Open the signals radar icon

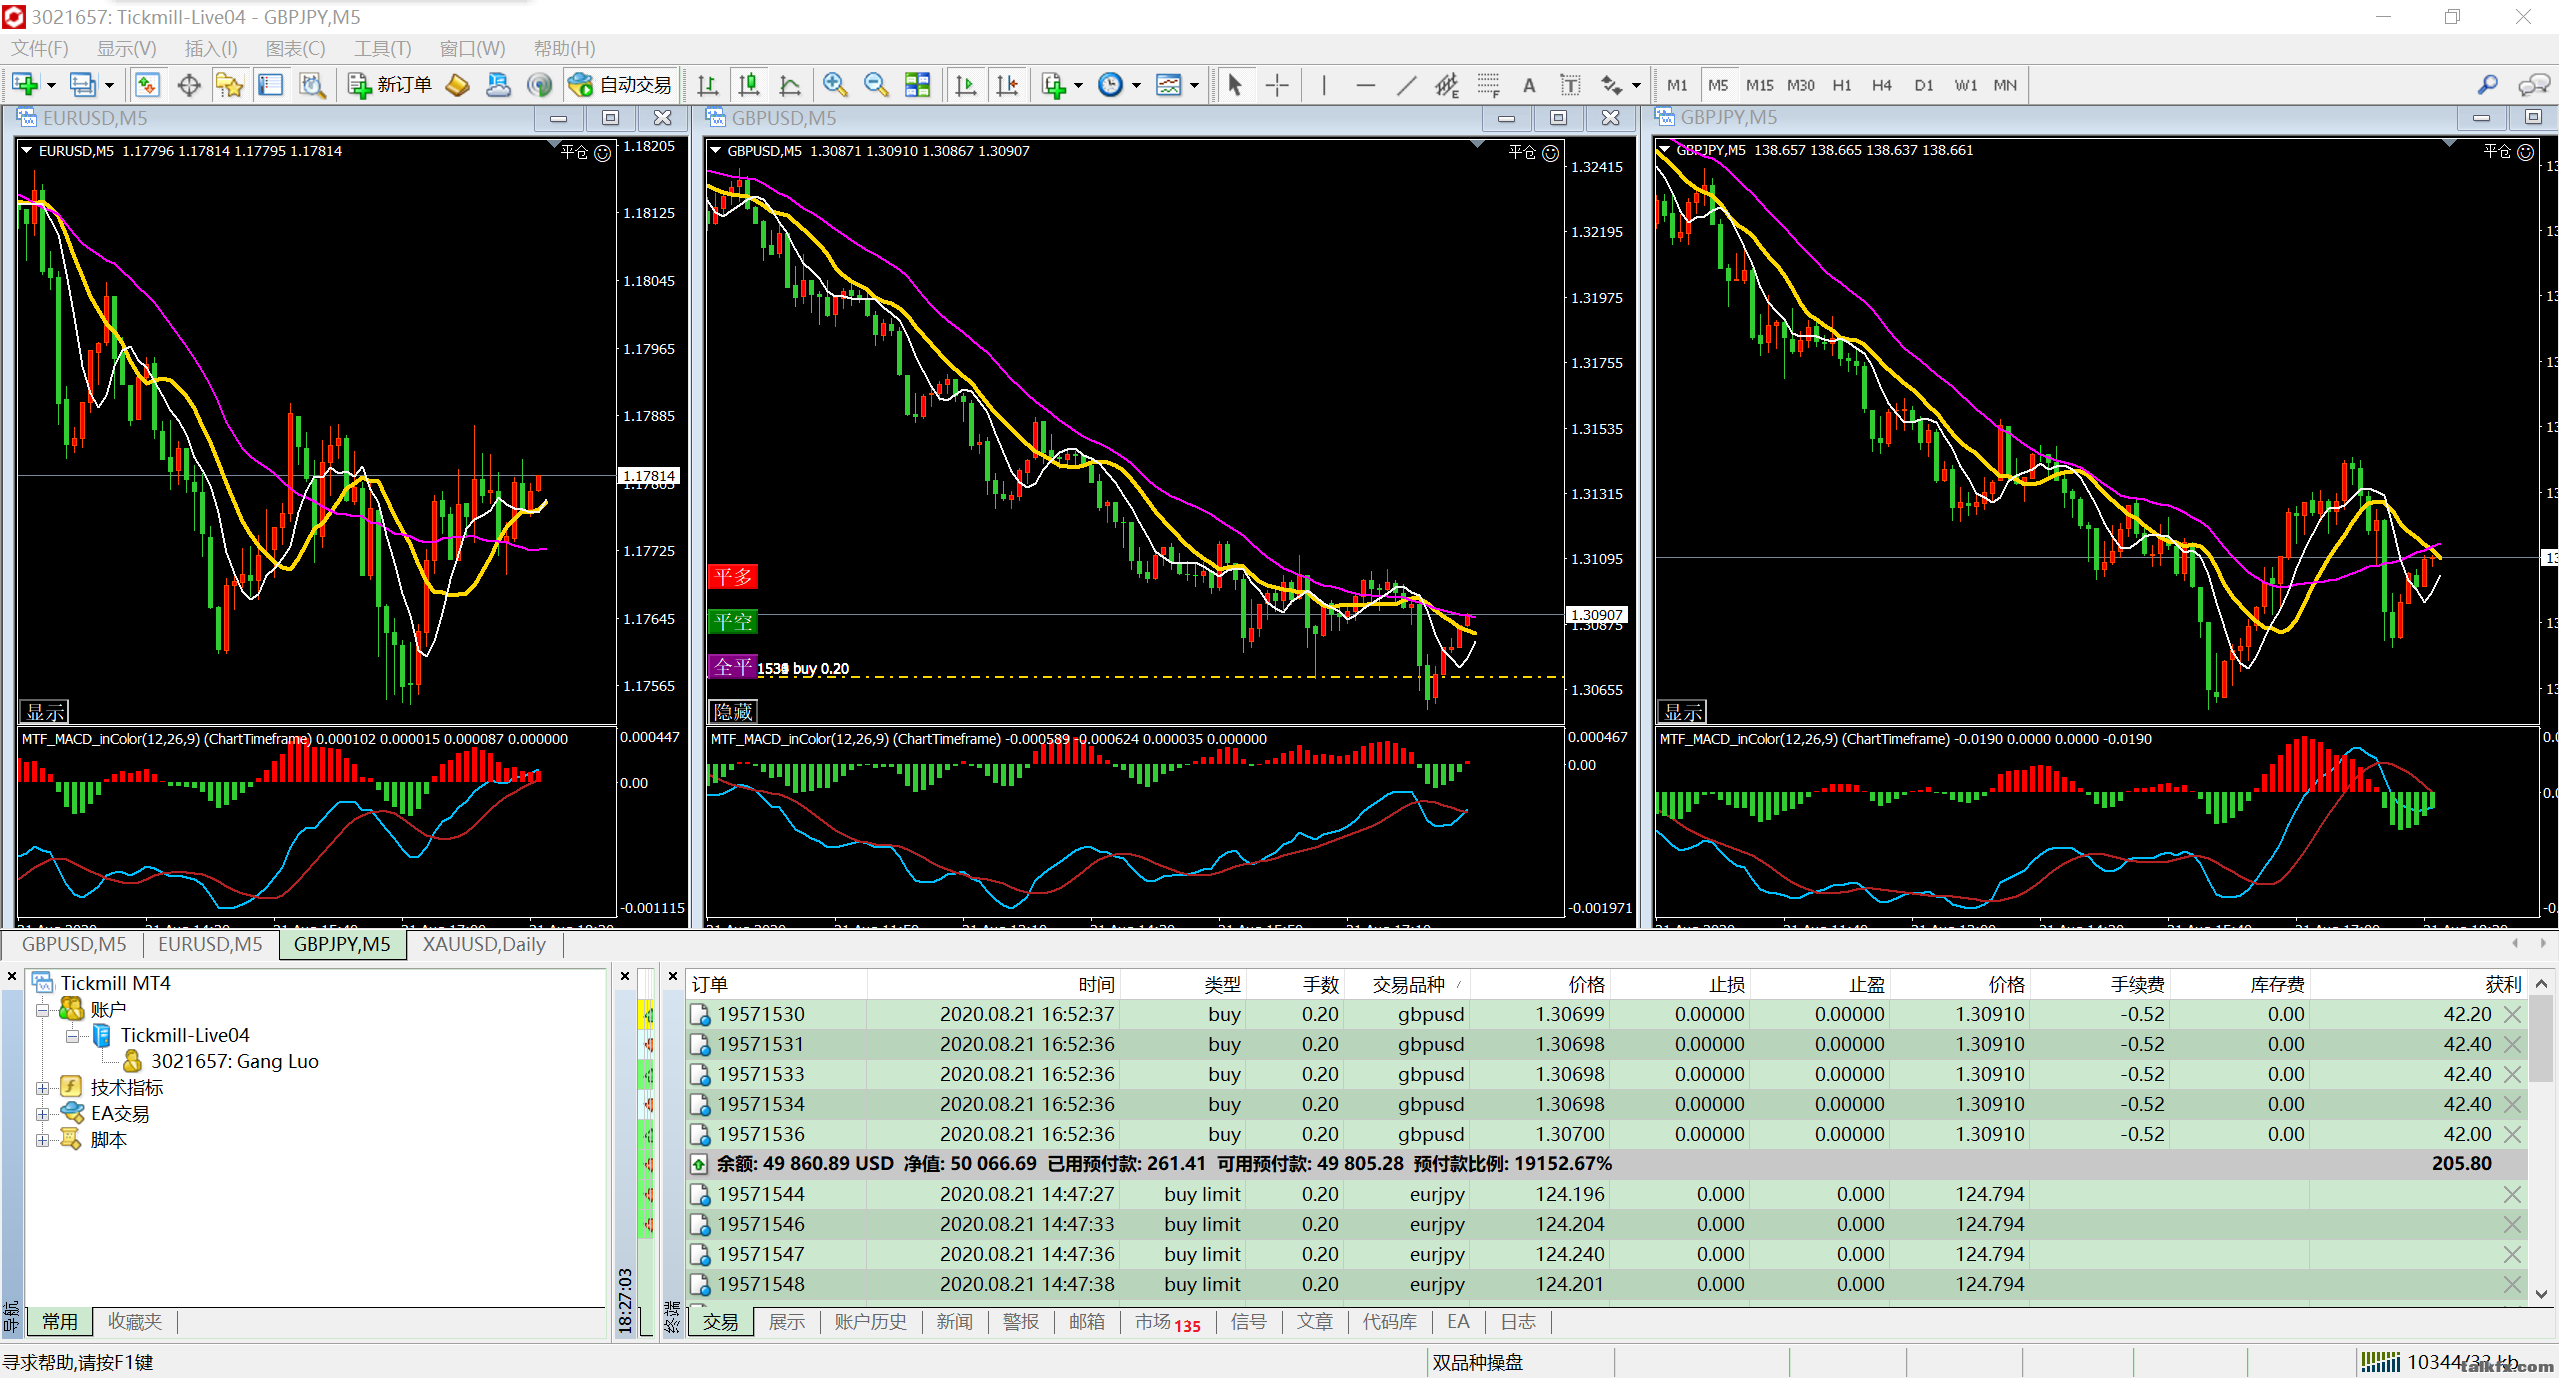click(x=539, y=85)
